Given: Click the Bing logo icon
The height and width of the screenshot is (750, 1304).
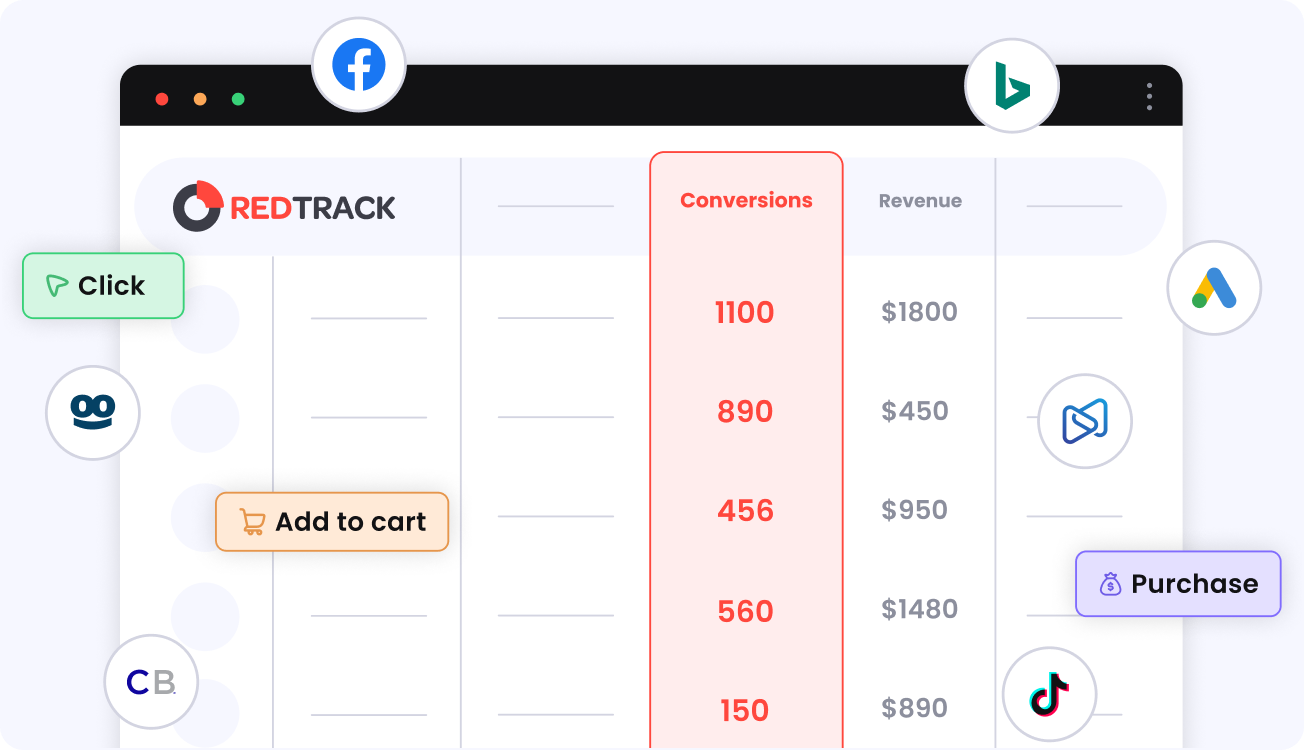Looking at the screenshot, I should pos(1012,86).
